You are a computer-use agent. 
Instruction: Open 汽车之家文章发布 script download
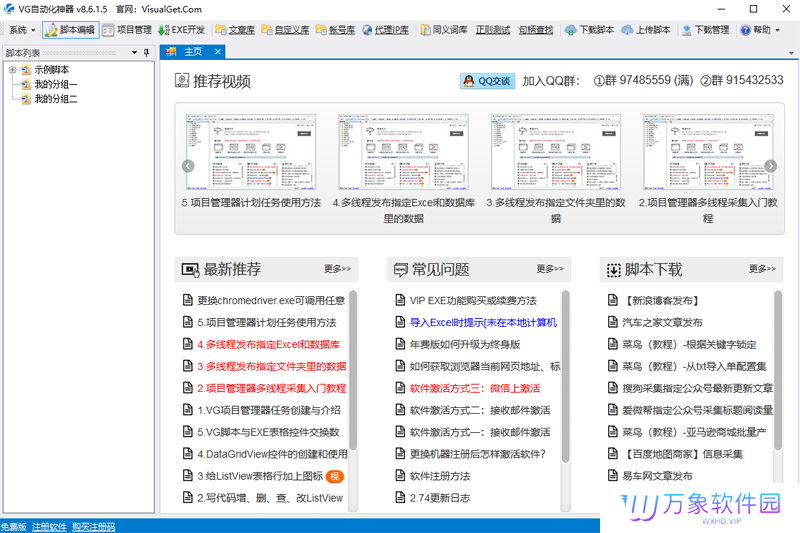(662, 323)
